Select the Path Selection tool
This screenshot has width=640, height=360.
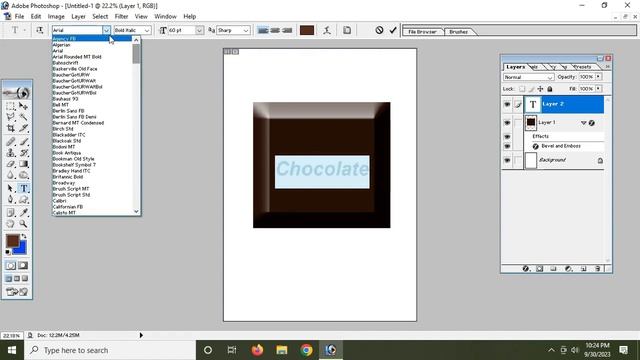(x=11, y=188)
